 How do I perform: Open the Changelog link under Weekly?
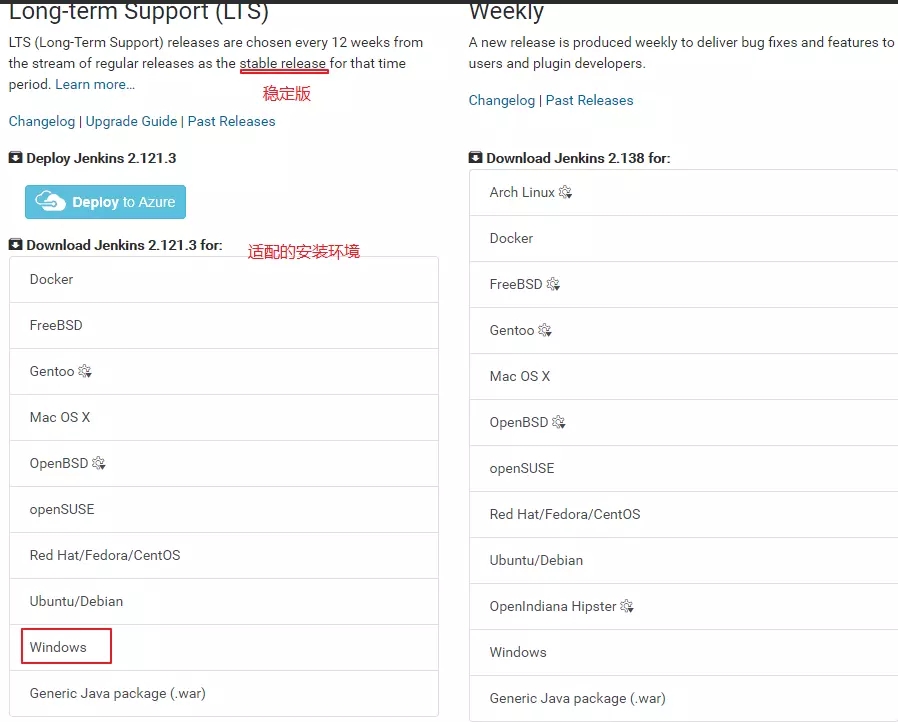coord(501,100)
